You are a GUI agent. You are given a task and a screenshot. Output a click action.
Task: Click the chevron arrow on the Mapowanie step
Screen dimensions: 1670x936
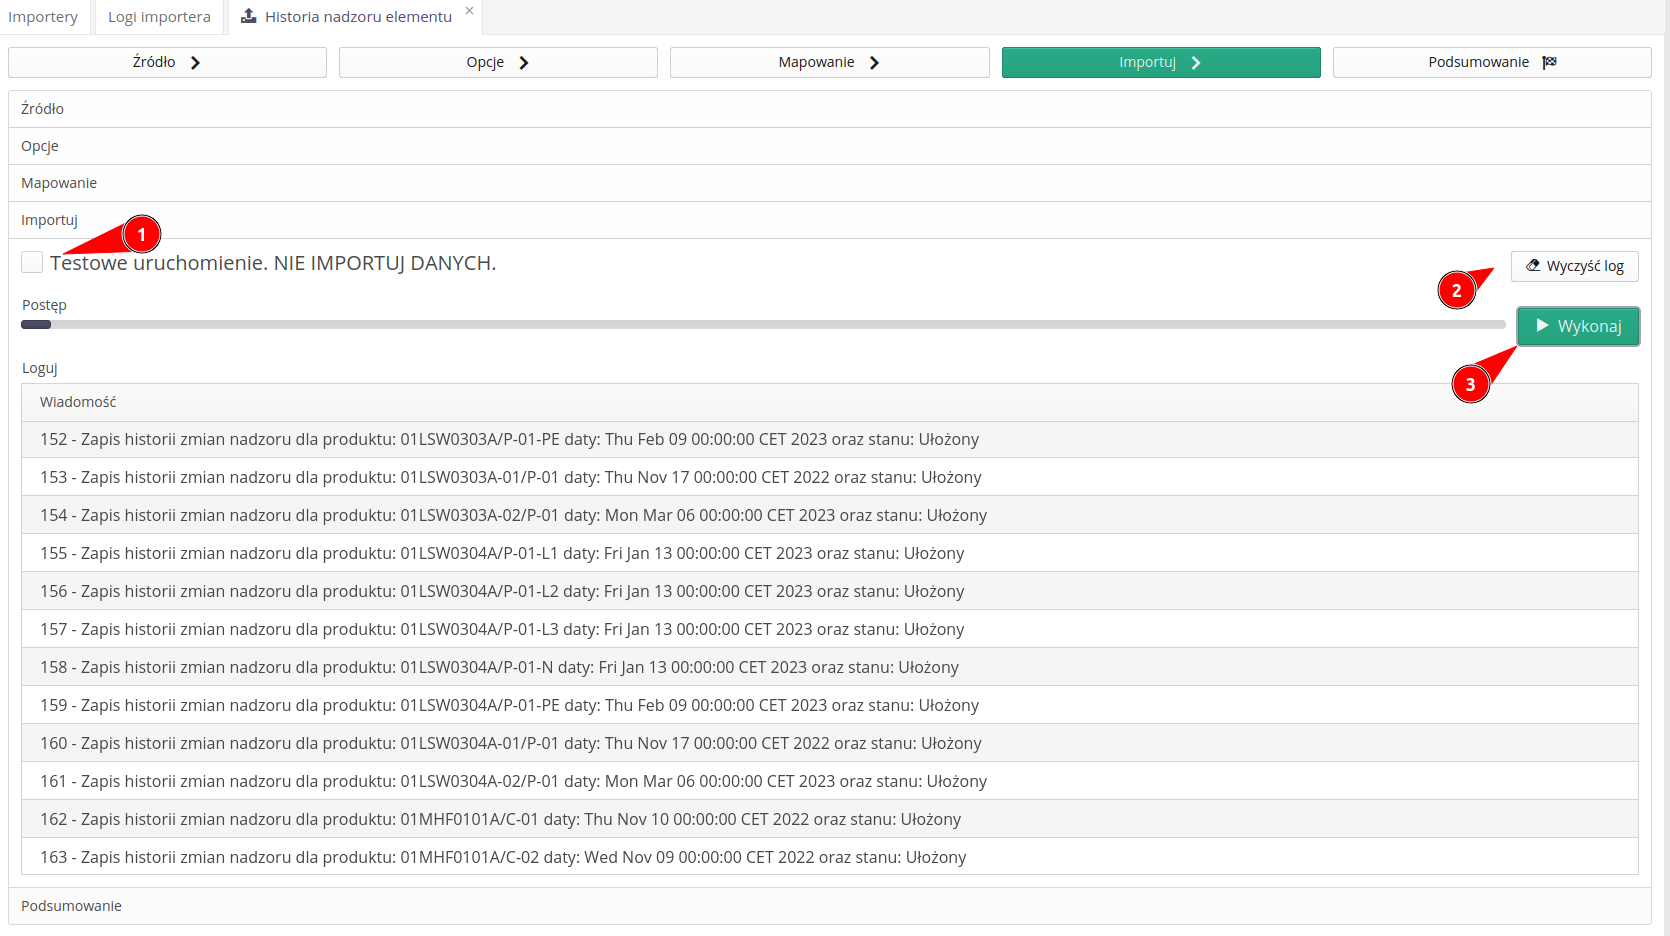874,61
